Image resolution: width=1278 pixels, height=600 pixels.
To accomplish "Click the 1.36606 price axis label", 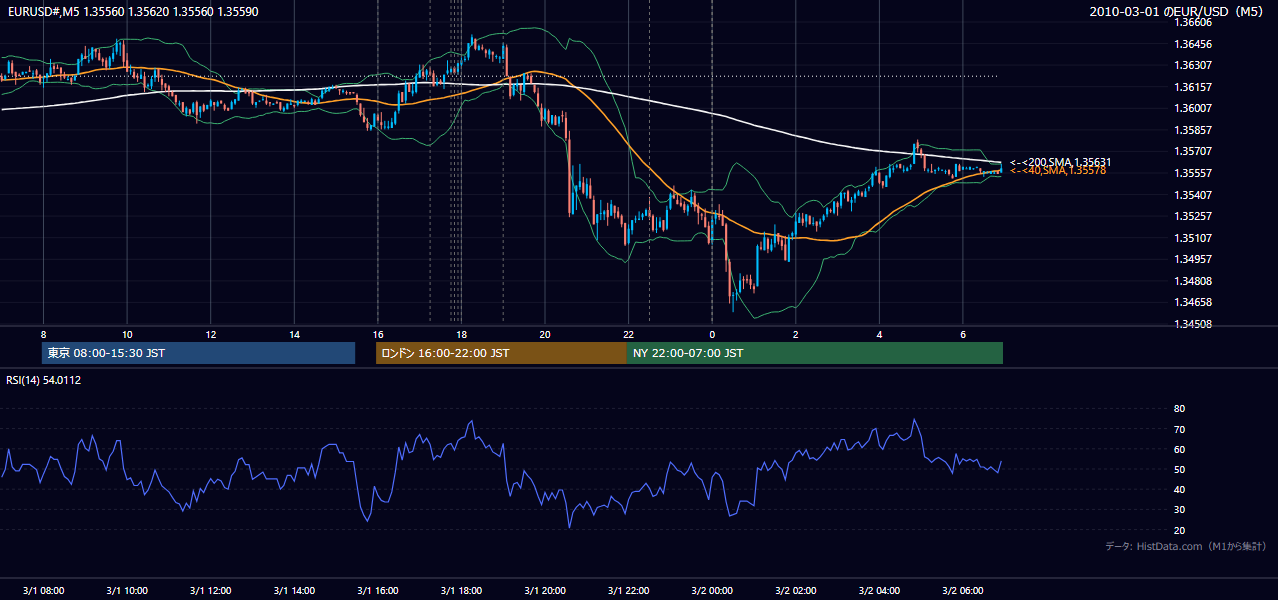I will point(1194,22).
